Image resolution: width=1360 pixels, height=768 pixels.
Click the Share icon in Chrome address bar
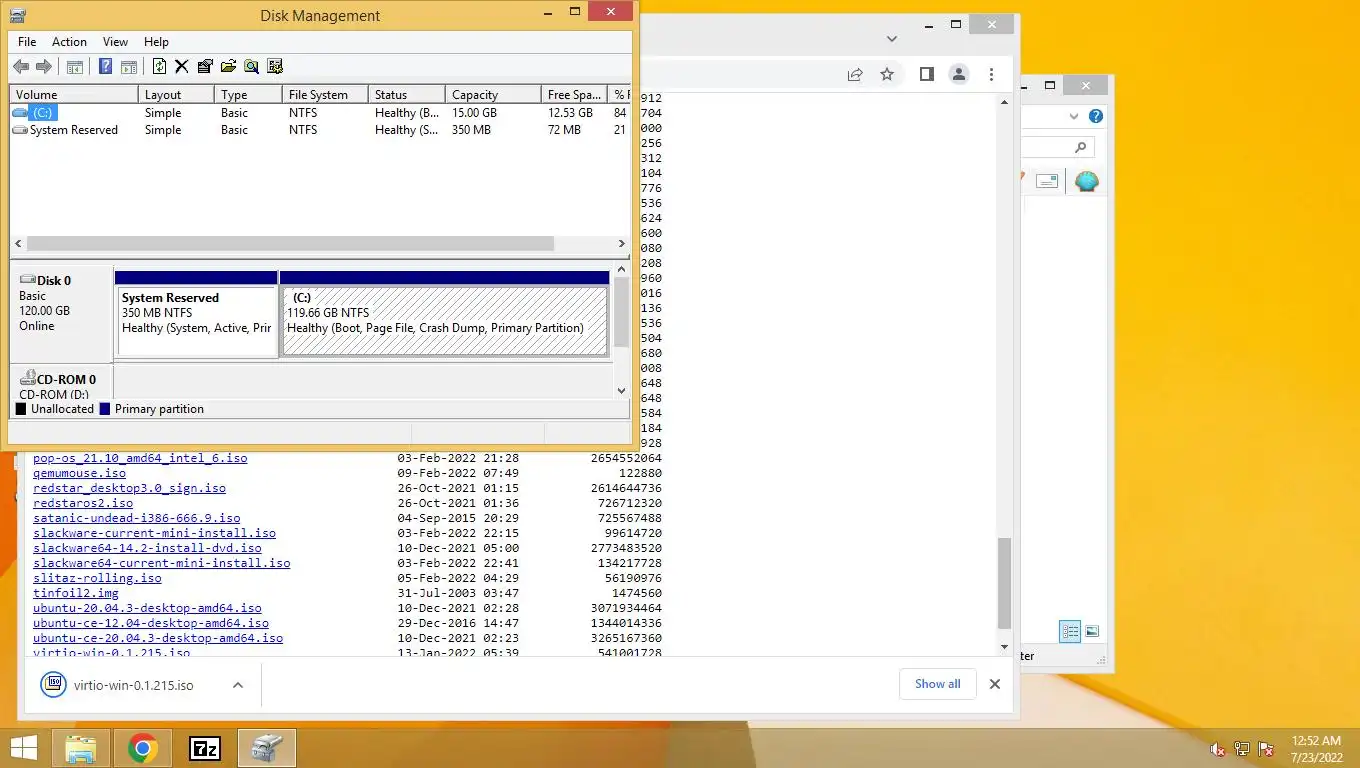click(855, 74)
